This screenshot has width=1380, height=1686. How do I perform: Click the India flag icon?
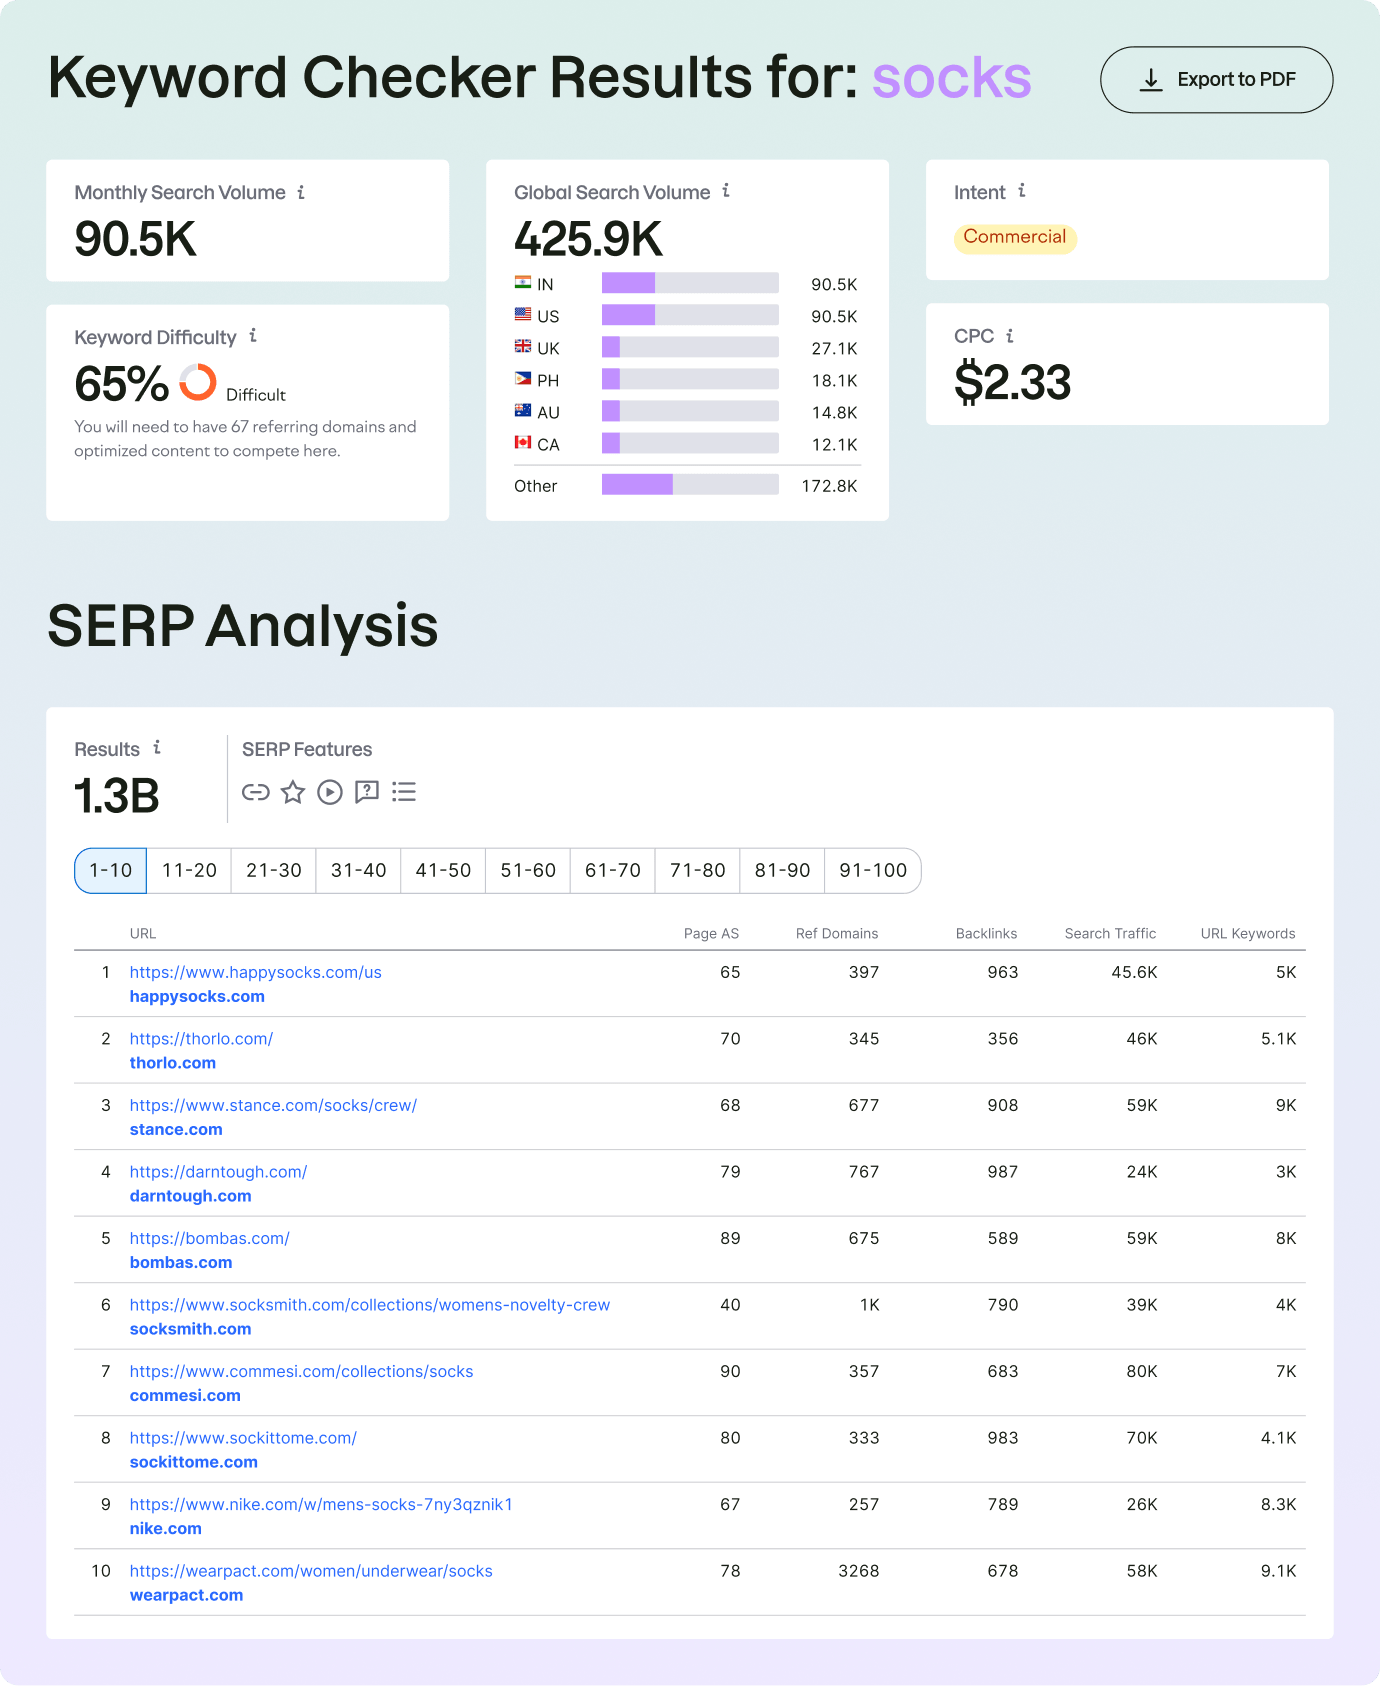tap(523, 283)
